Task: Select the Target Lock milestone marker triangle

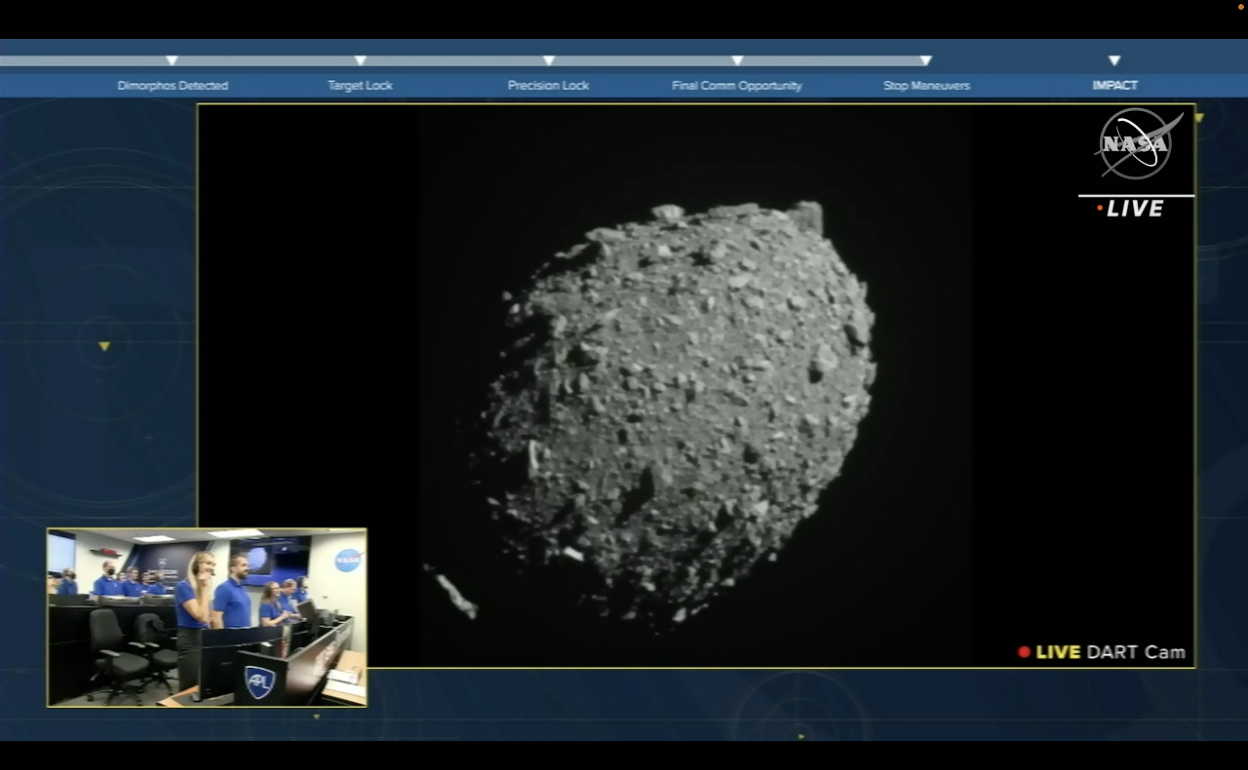Action: click(x=360, y=61)
